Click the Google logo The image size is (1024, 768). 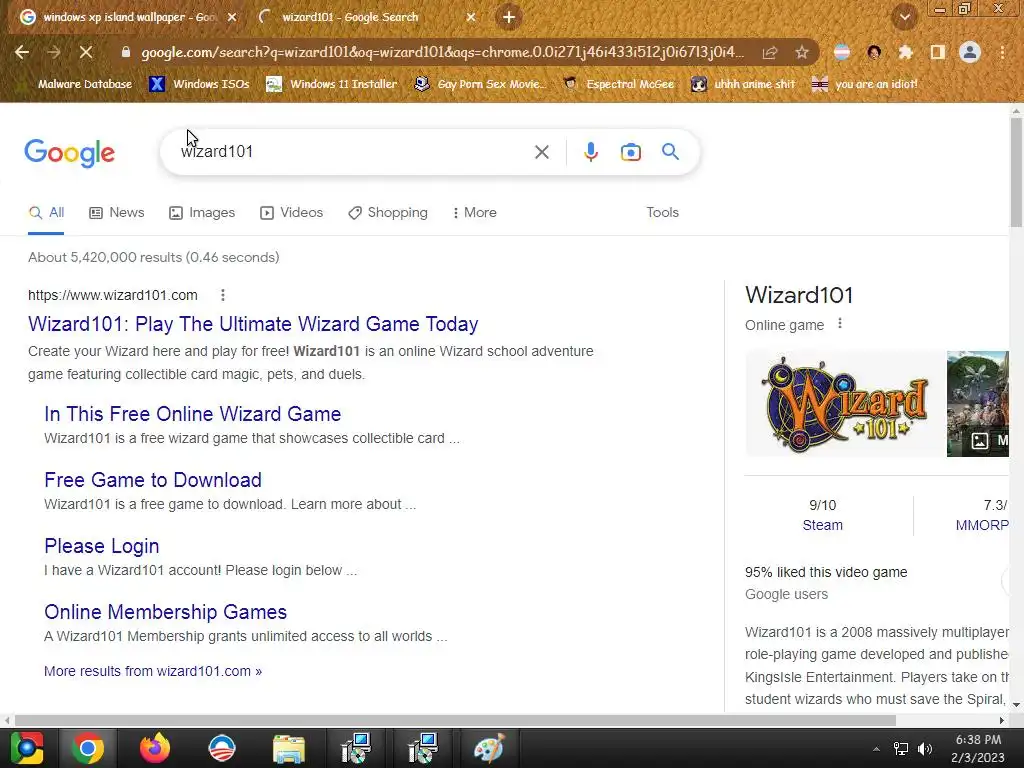pyautogui.click(x=69, y=153)
